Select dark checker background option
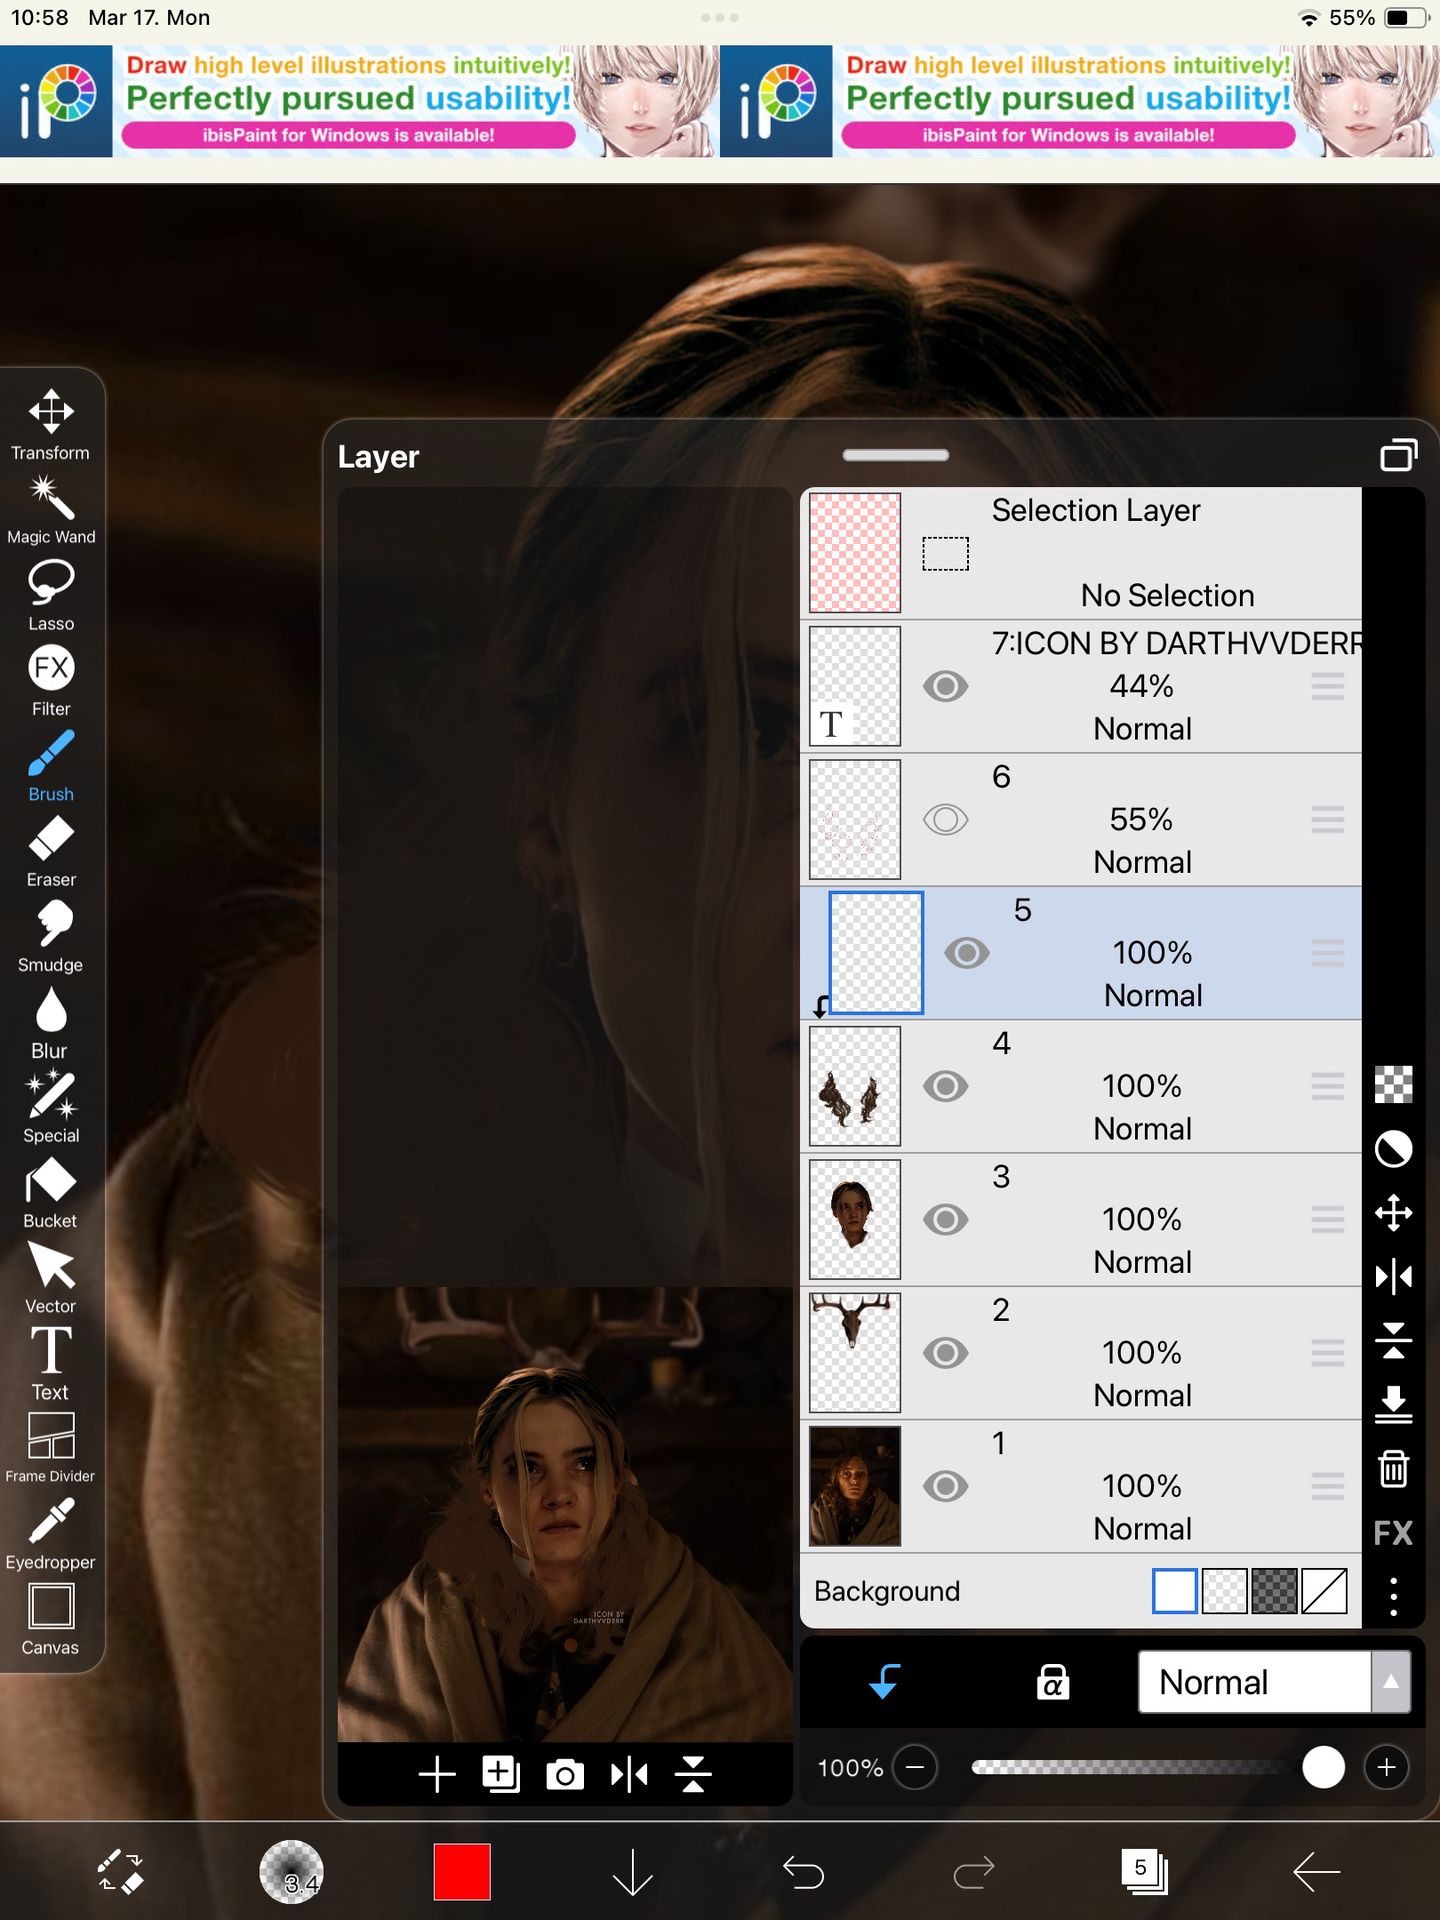Viewport: 1440px width, 1920px height. point(1275,1591)
